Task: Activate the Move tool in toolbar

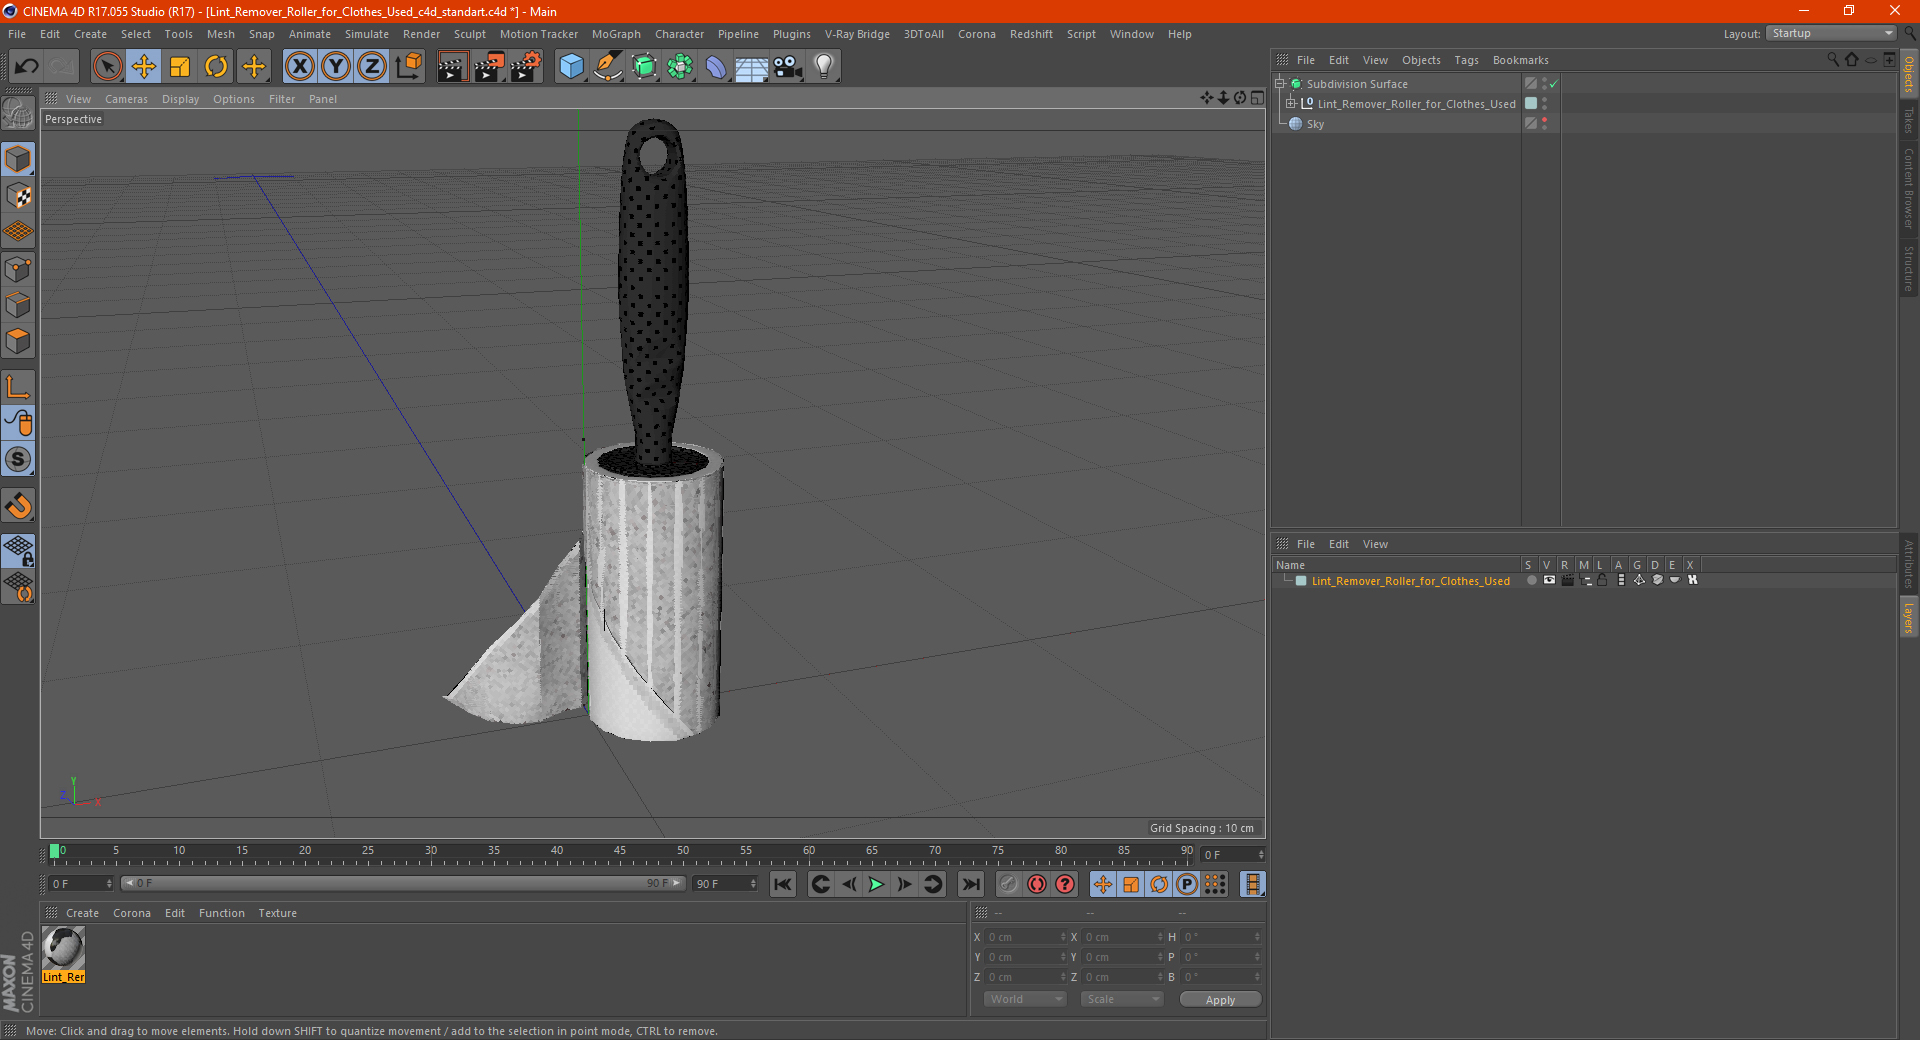Action: (x=144, y=67)
